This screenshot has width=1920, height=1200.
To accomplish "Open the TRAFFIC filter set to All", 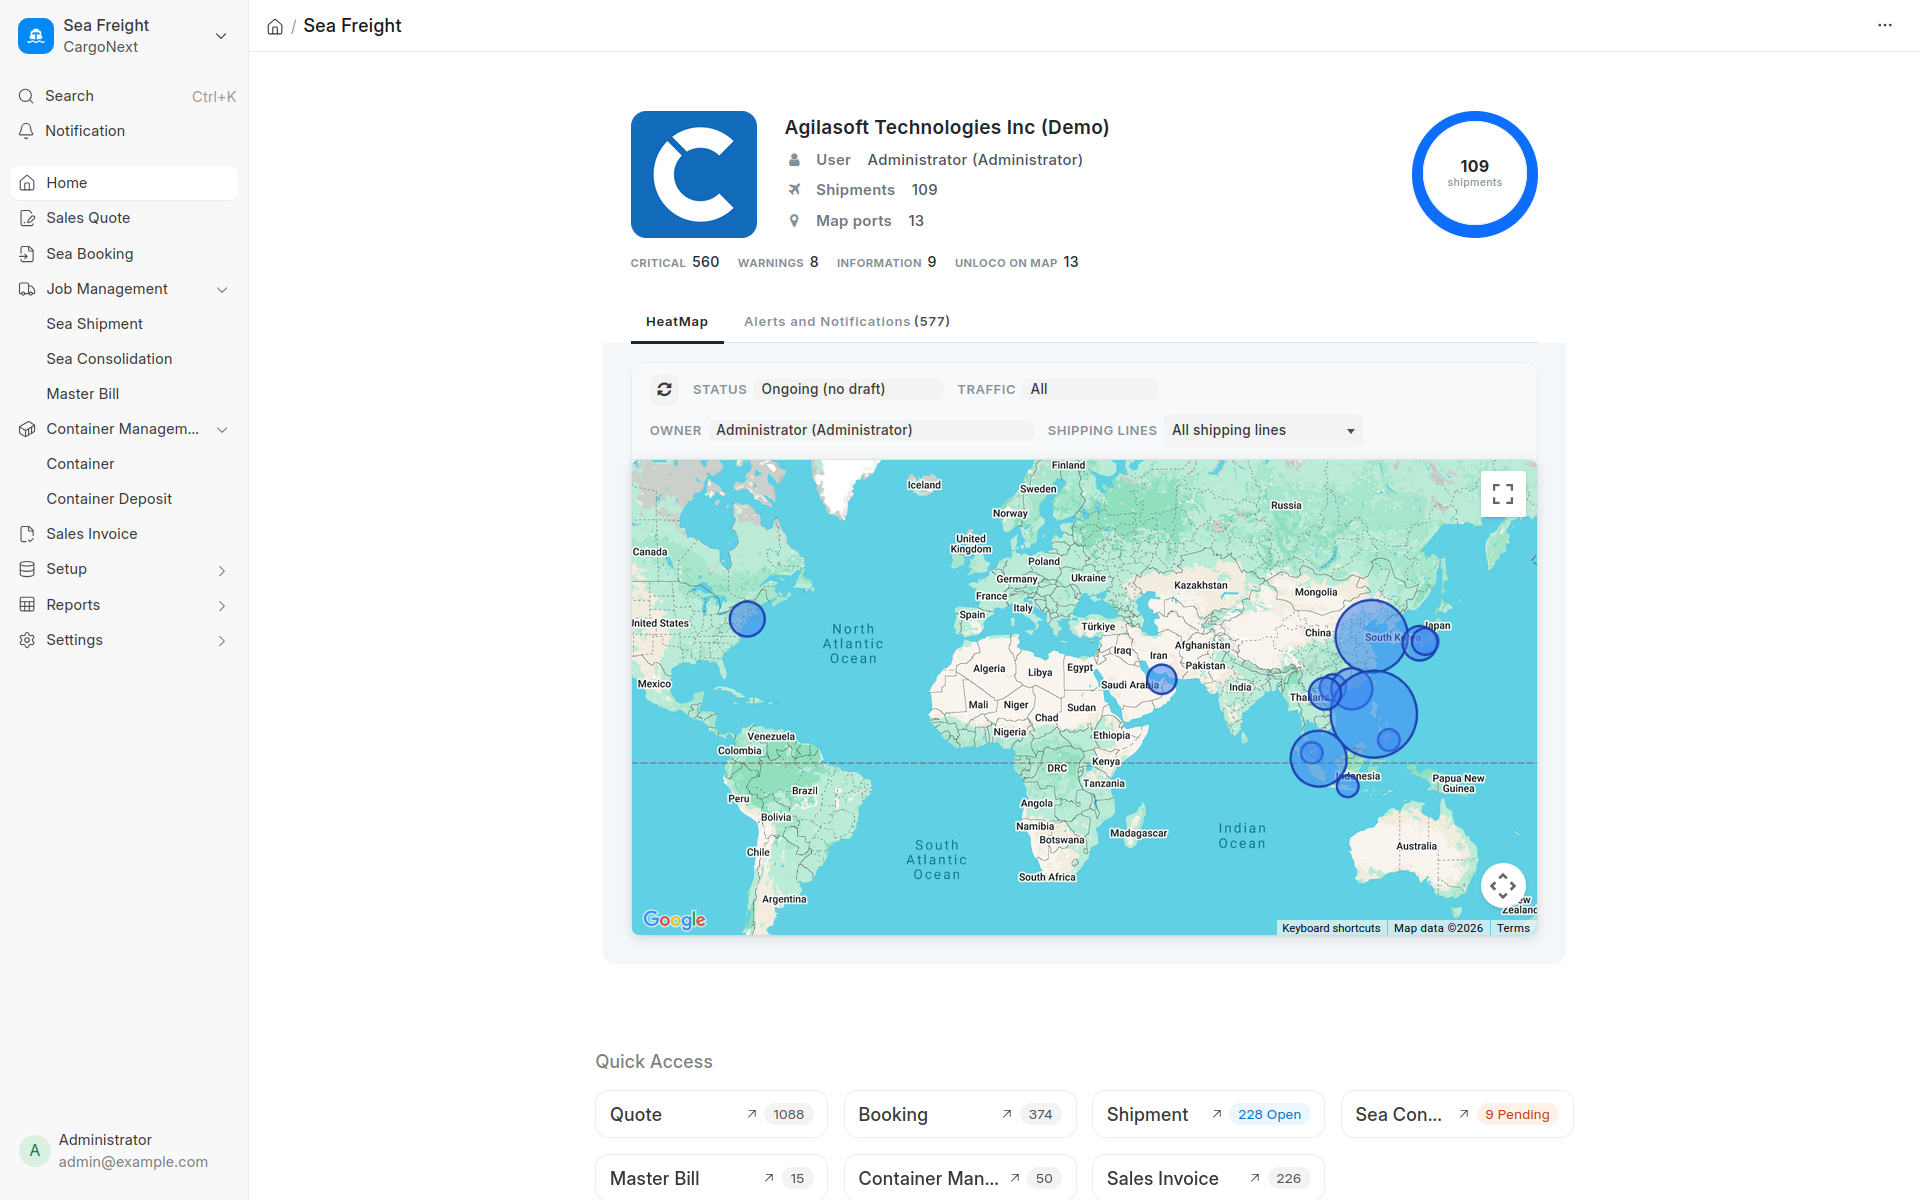I will pyautogui.click(x=1091, y=389).
